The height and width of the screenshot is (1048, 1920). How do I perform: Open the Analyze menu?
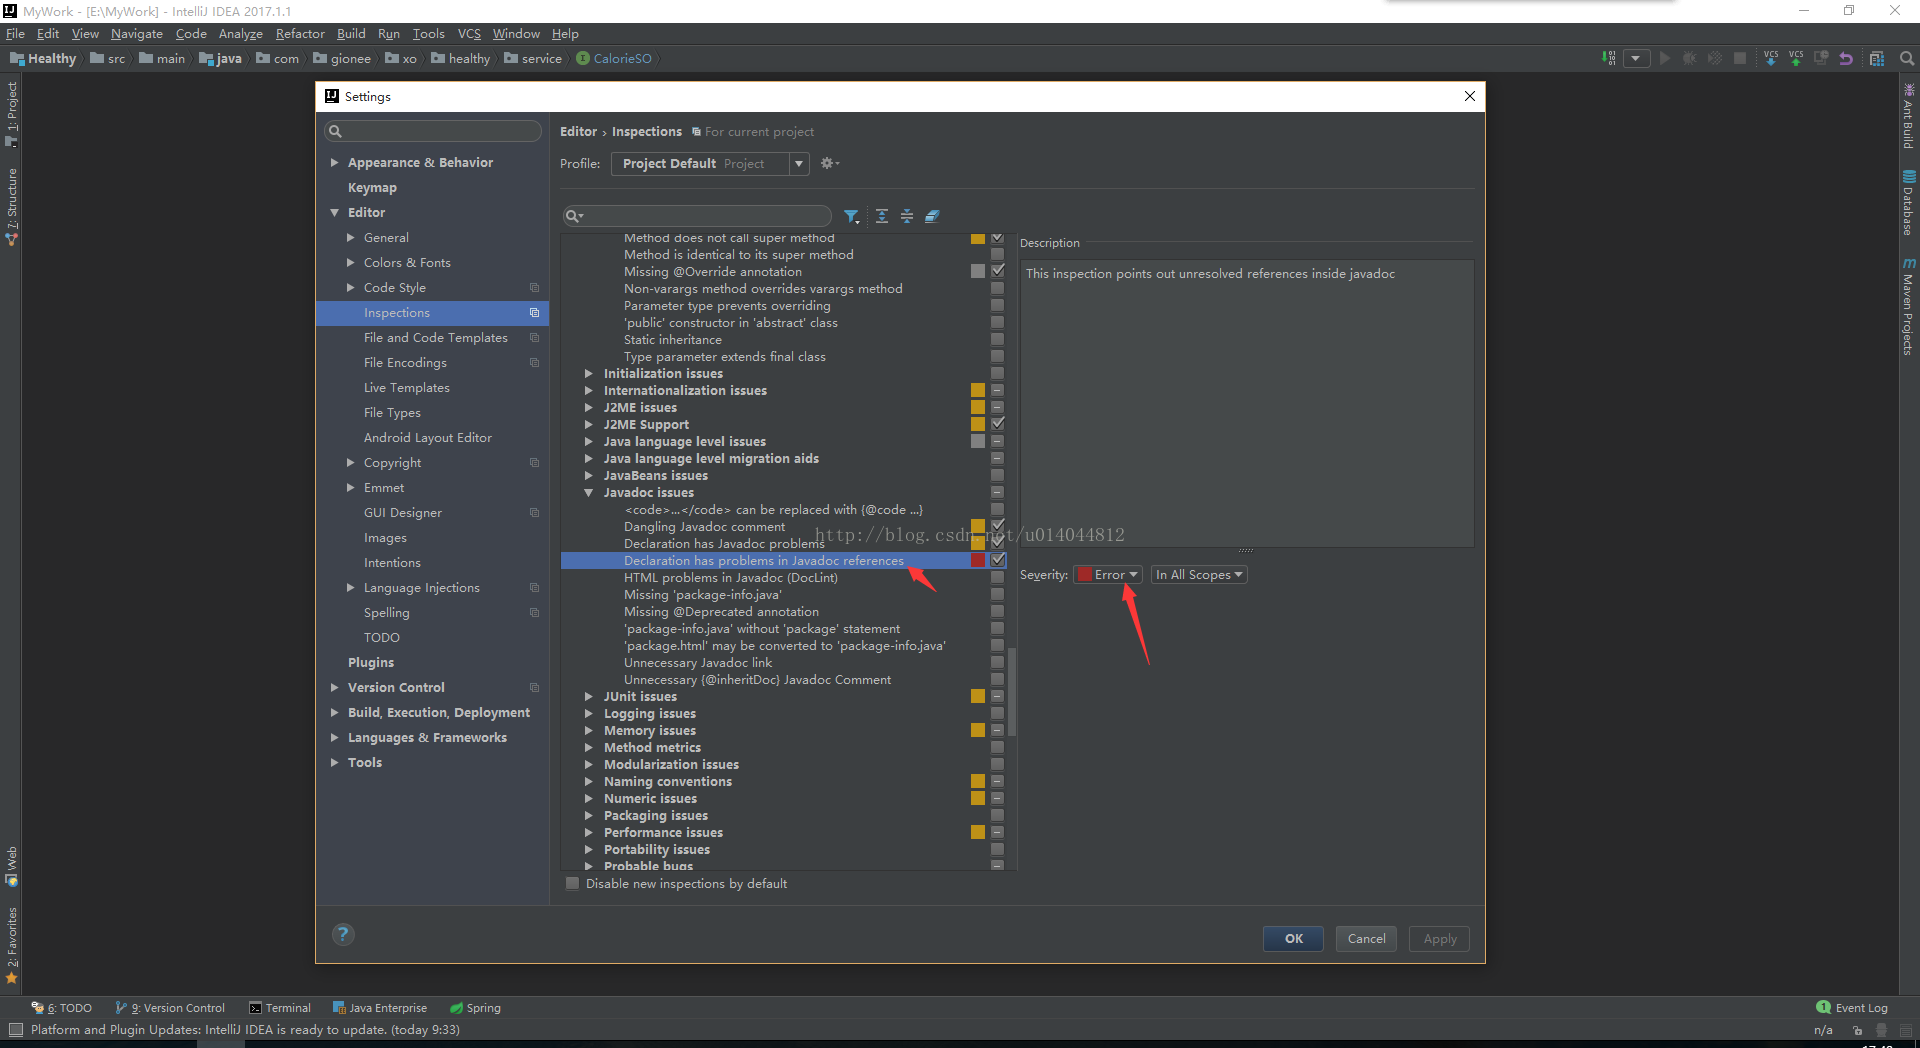pyautogui.click(x=241, y=33)
